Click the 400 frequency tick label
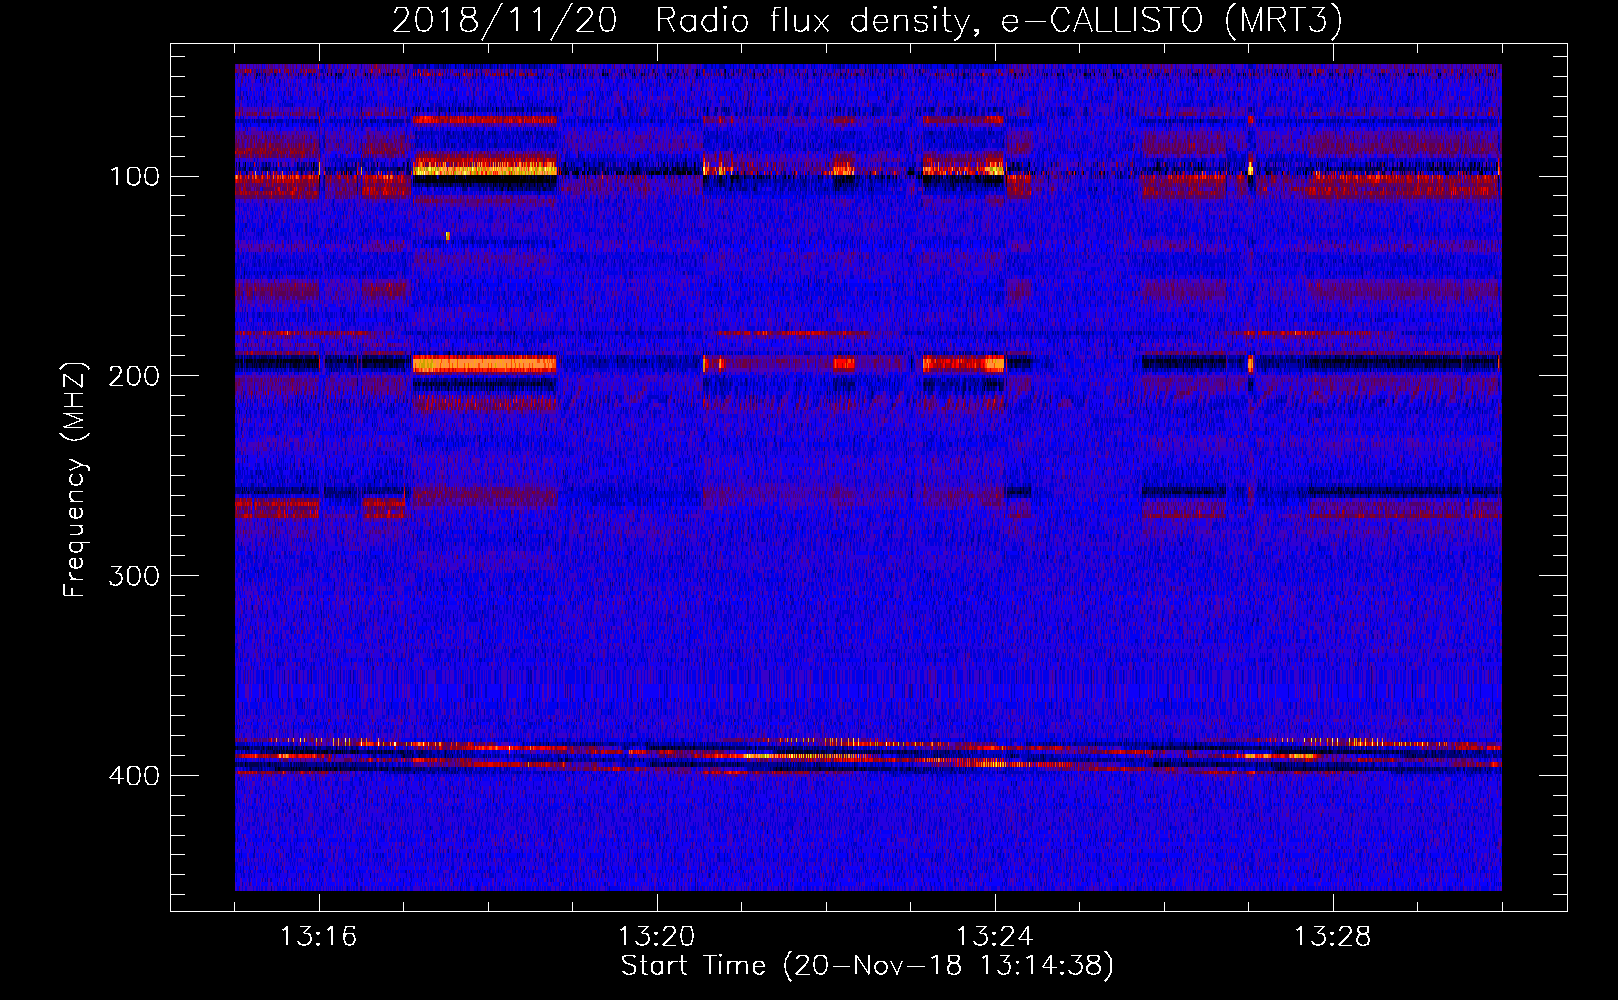1618x1000 pixels. pos(134,776)
